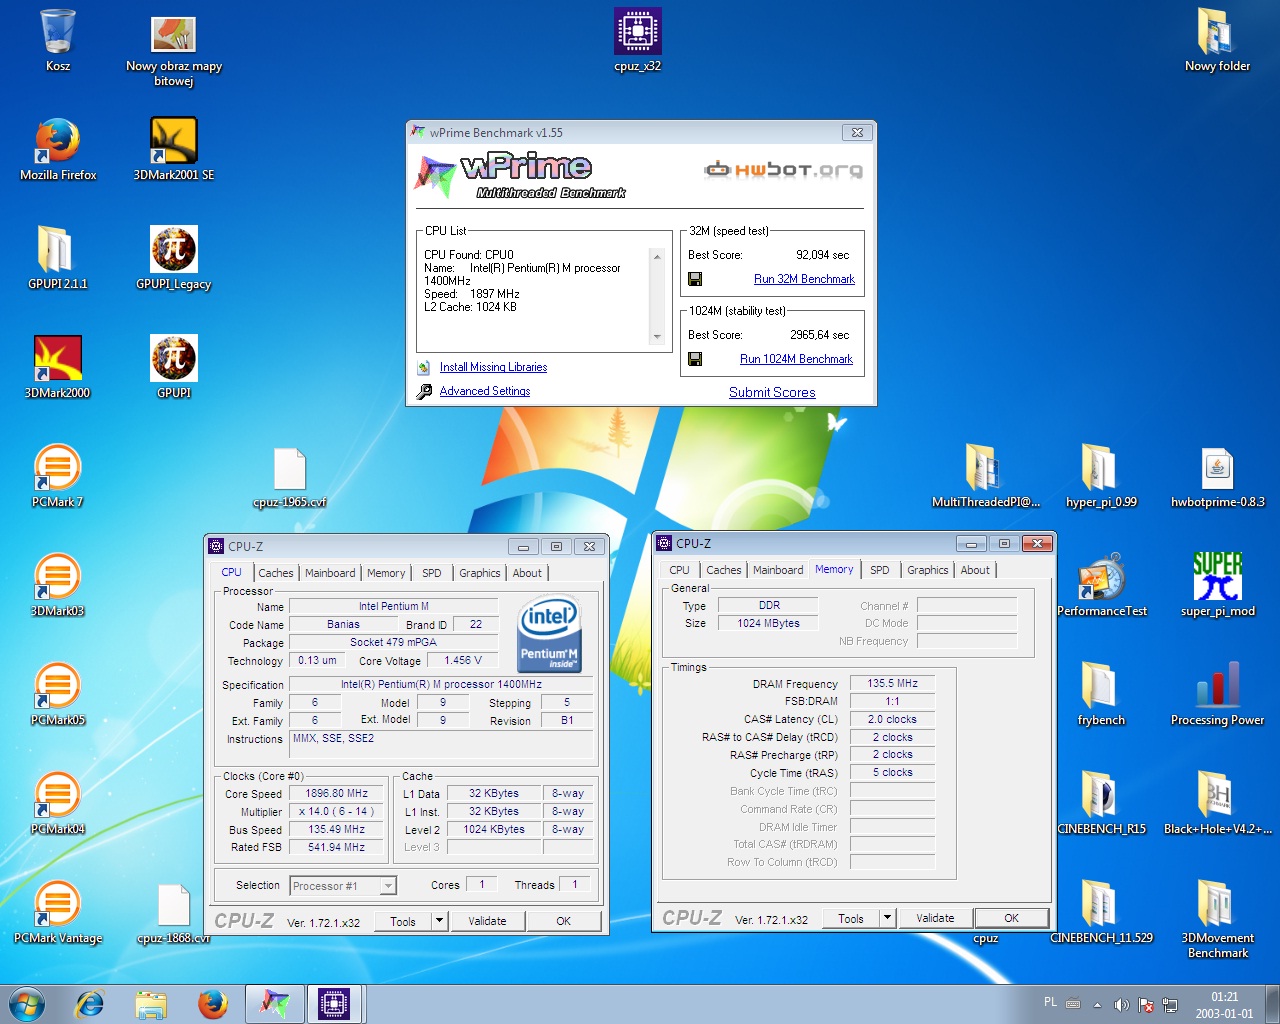This screenshot has width=1280, height=1024.
Task: Open Tools dropdown arrow in Memory tab window
Action: pos(887,918)
